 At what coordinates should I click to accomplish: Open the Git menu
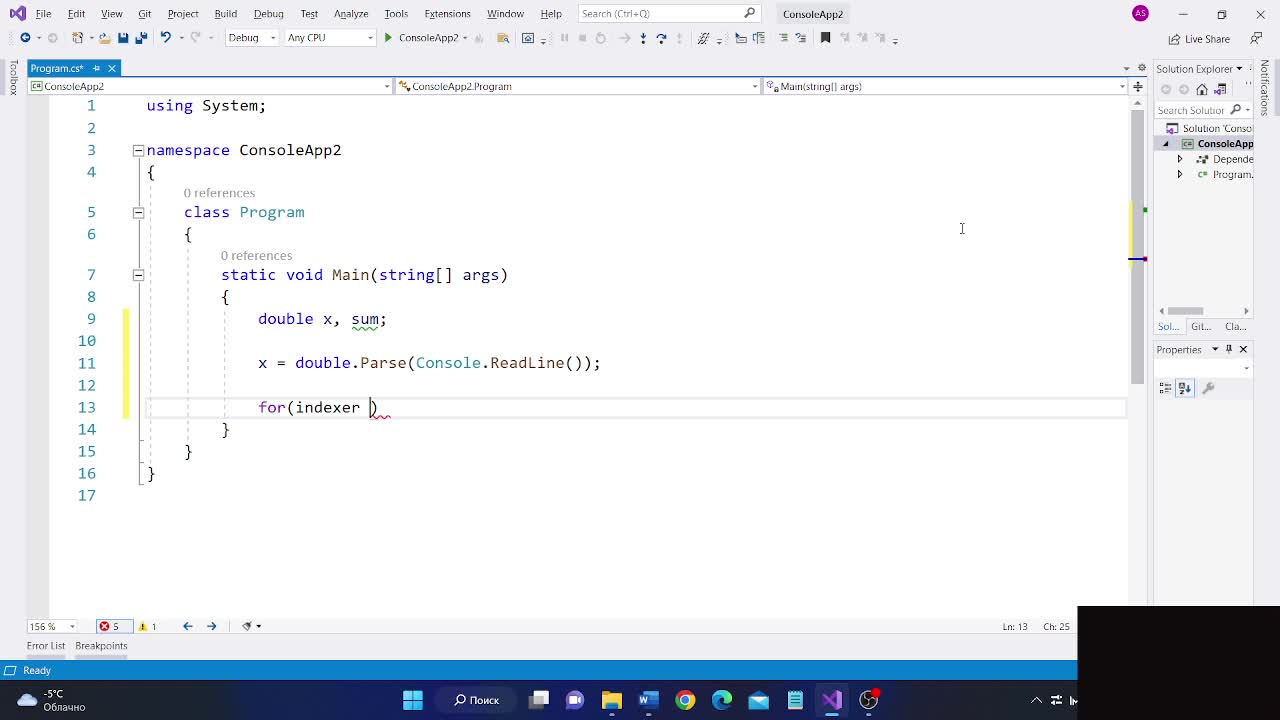point(145,14)
